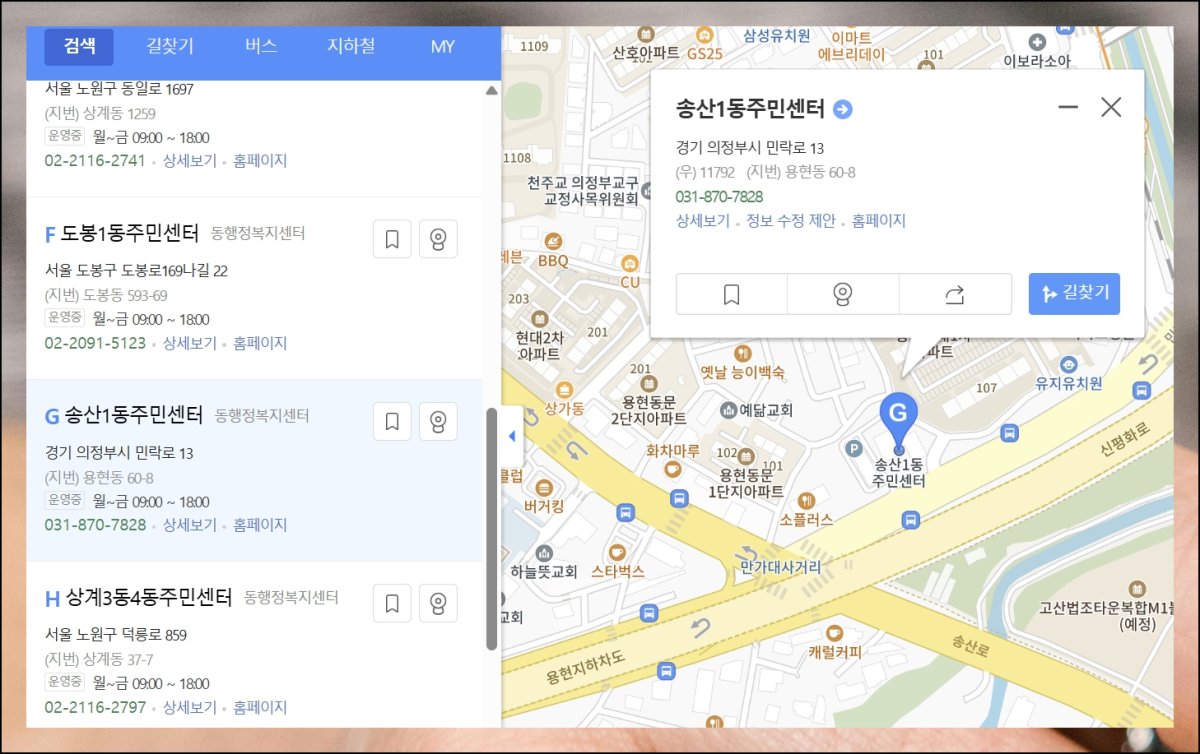Open 홈페이지 for 송산1동주민센터 list item

260,525
